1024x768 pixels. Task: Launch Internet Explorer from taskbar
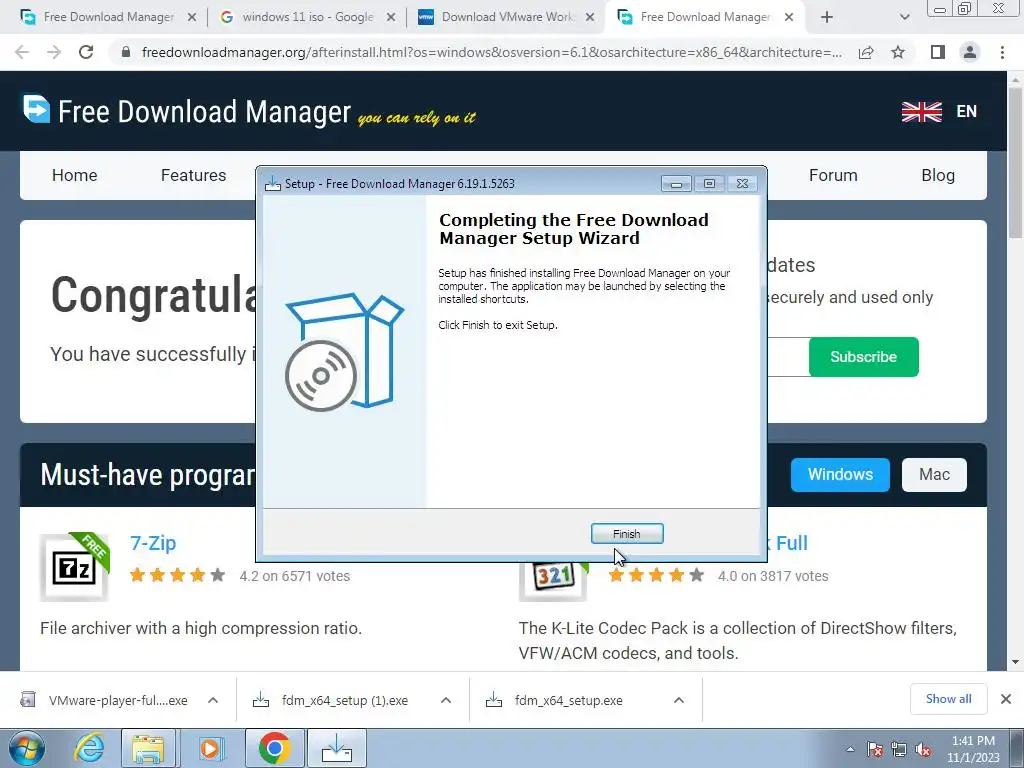click(89, 748)
